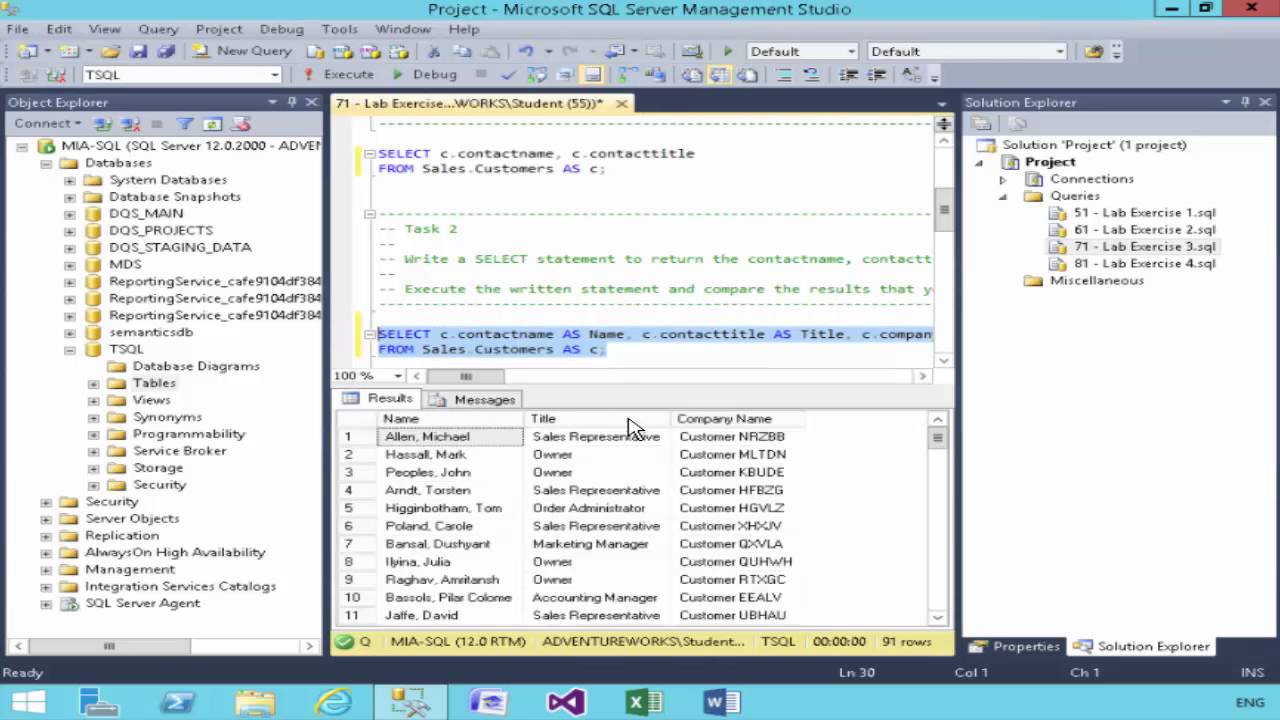Screen dimensions: 1280x720
Task: Click the New Query toolbar button
Action: (243, 51)
